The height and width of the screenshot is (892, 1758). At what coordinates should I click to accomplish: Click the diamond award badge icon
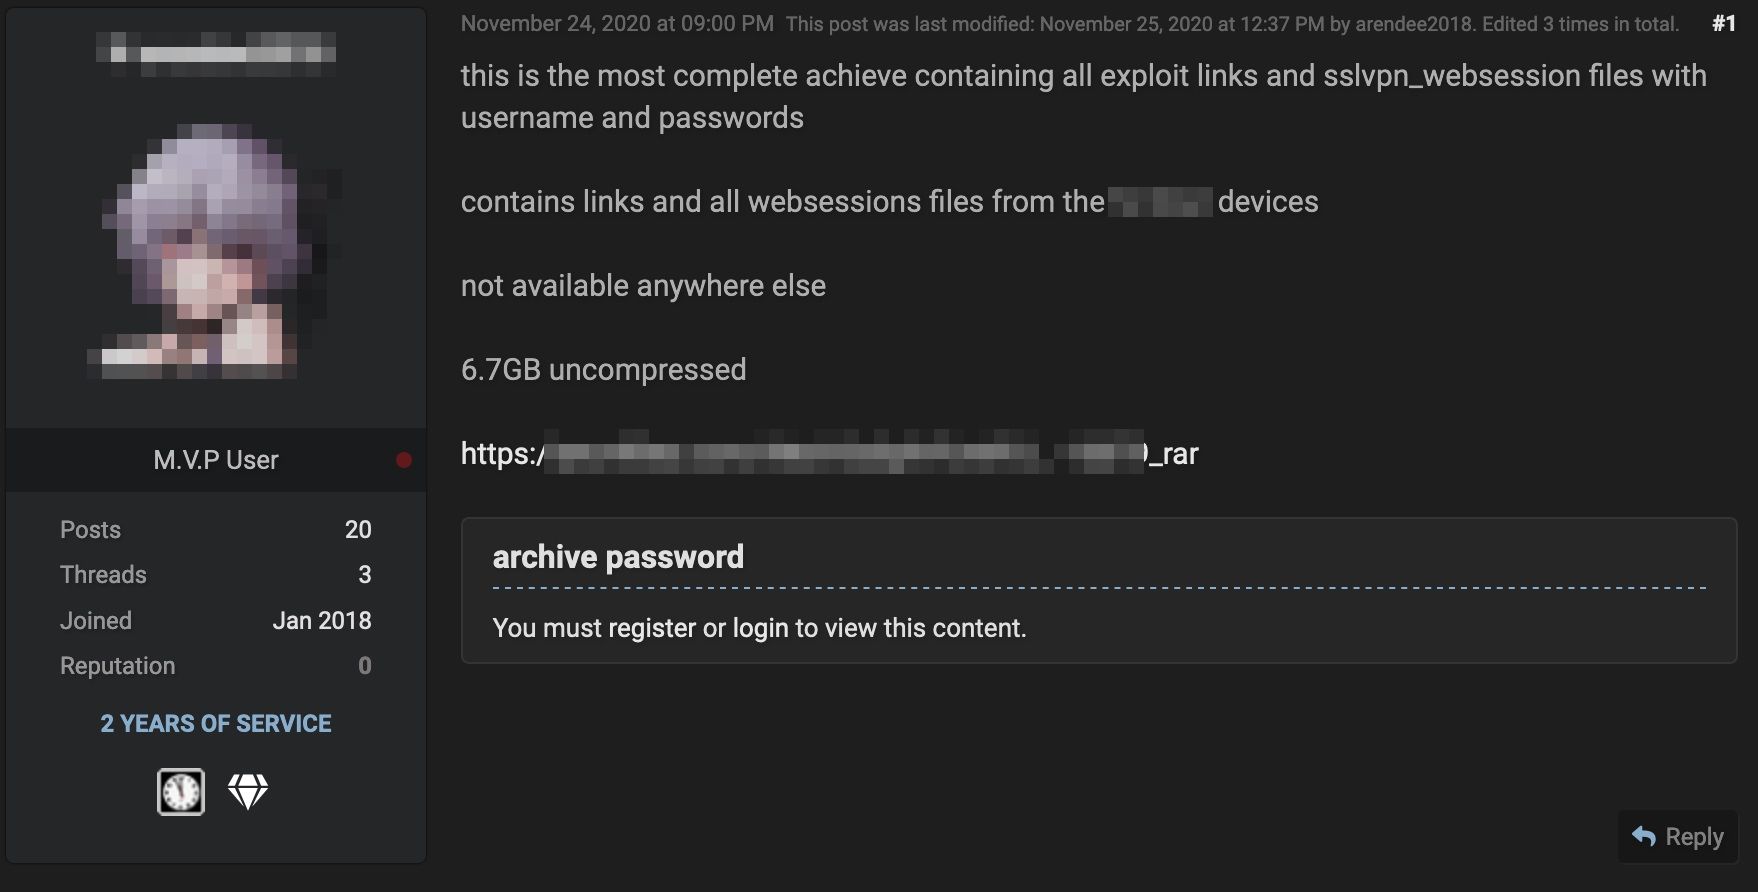[x=248, y=792]
